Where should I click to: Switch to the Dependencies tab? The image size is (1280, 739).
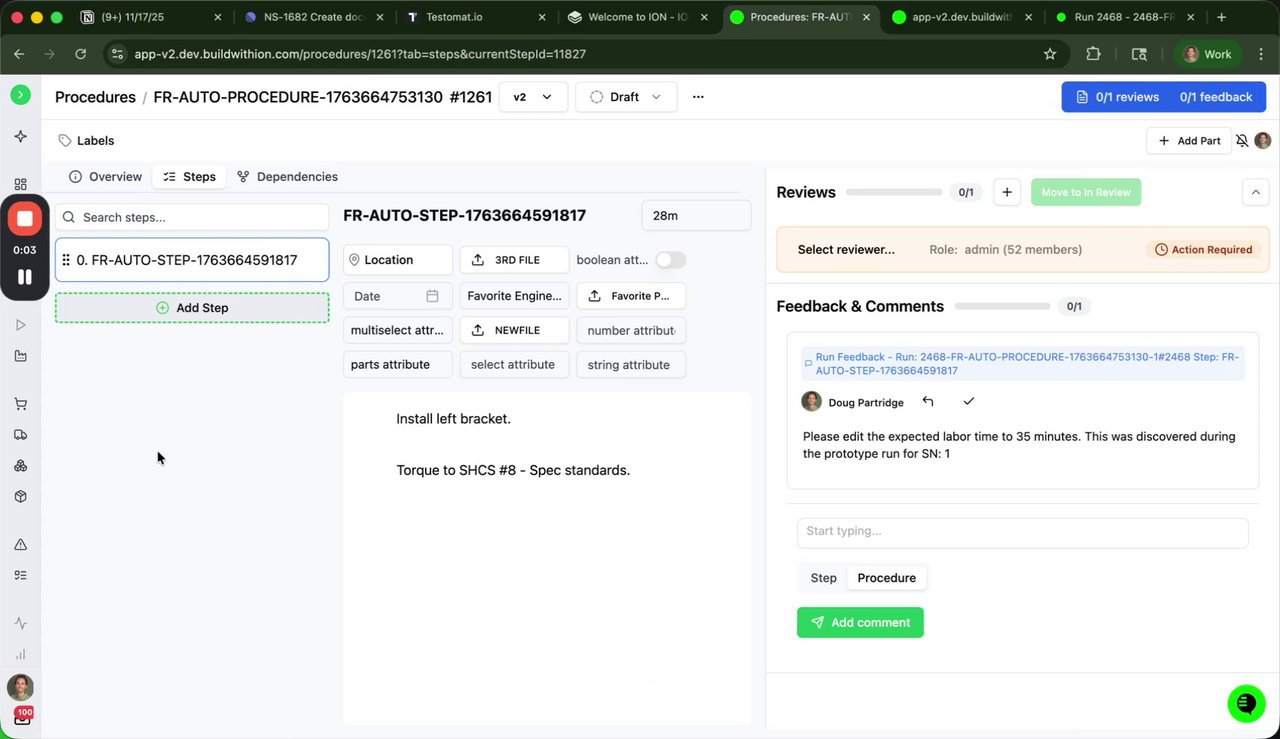pos(287,177)
